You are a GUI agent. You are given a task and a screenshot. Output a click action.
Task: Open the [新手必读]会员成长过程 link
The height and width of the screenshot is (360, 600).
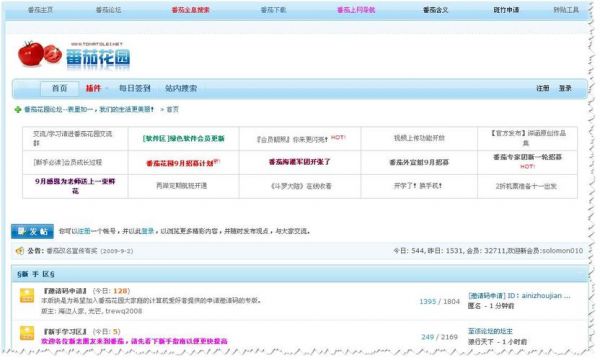68,162
